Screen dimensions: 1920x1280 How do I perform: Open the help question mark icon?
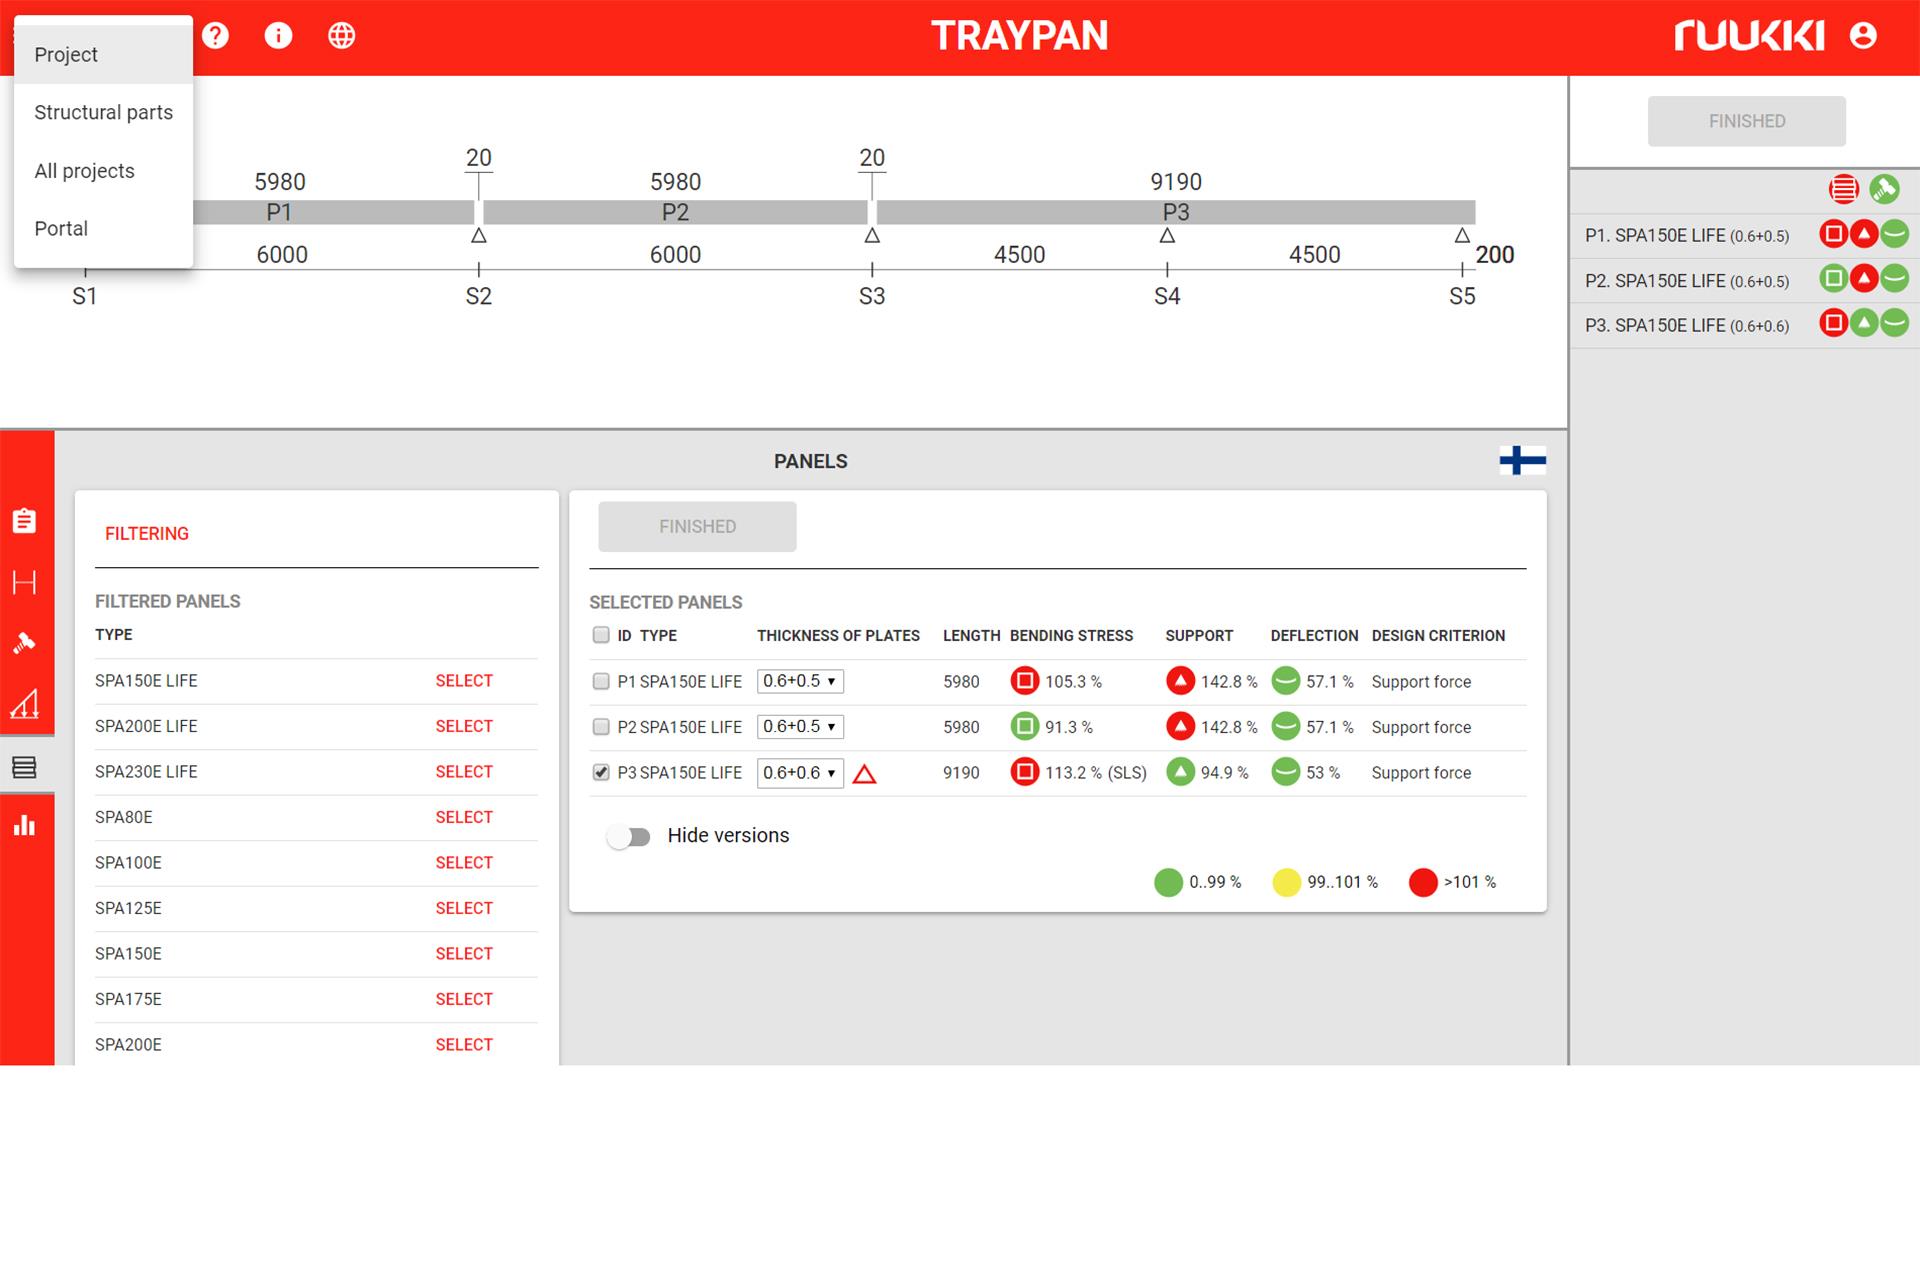(x=215, y=36)
